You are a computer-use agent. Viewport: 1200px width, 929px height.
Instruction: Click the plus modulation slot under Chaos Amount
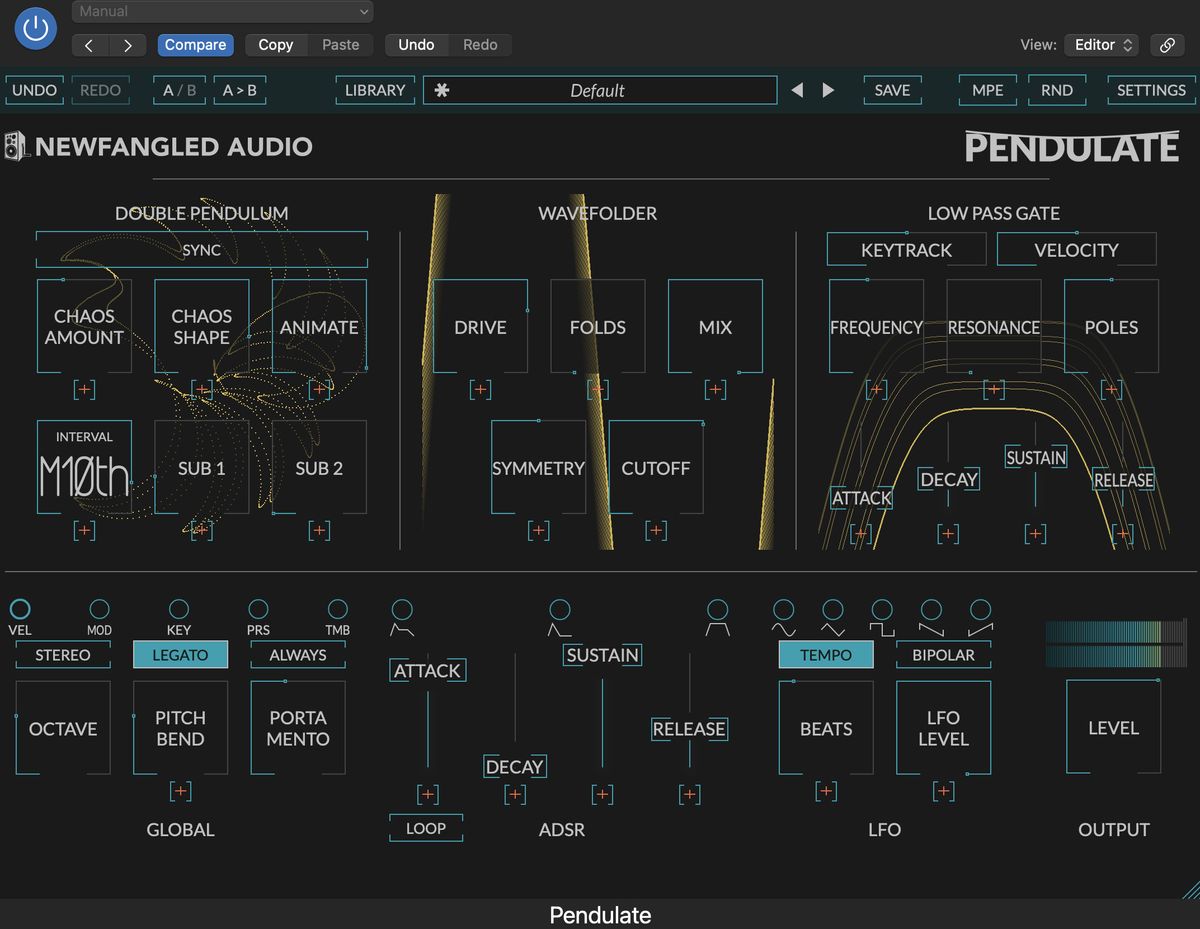tap(84, 389)
